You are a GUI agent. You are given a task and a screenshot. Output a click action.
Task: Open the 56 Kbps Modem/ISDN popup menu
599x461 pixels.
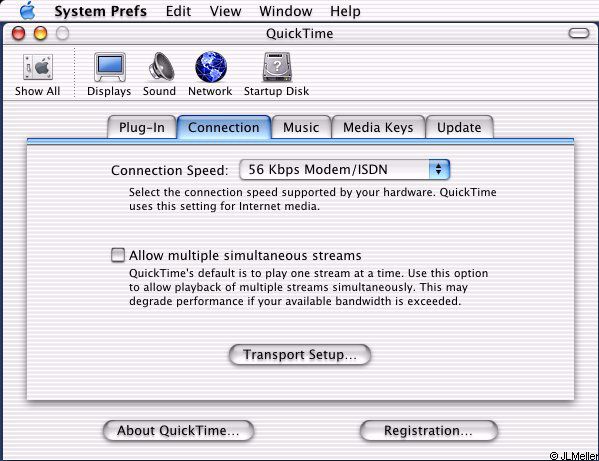tap(344, 169)
